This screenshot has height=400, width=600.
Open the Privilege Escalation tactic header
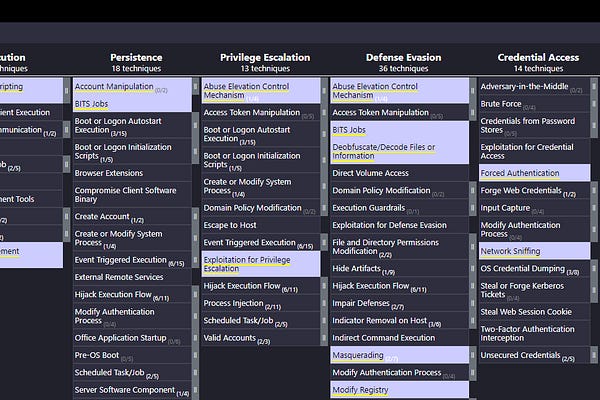(265, 57)
